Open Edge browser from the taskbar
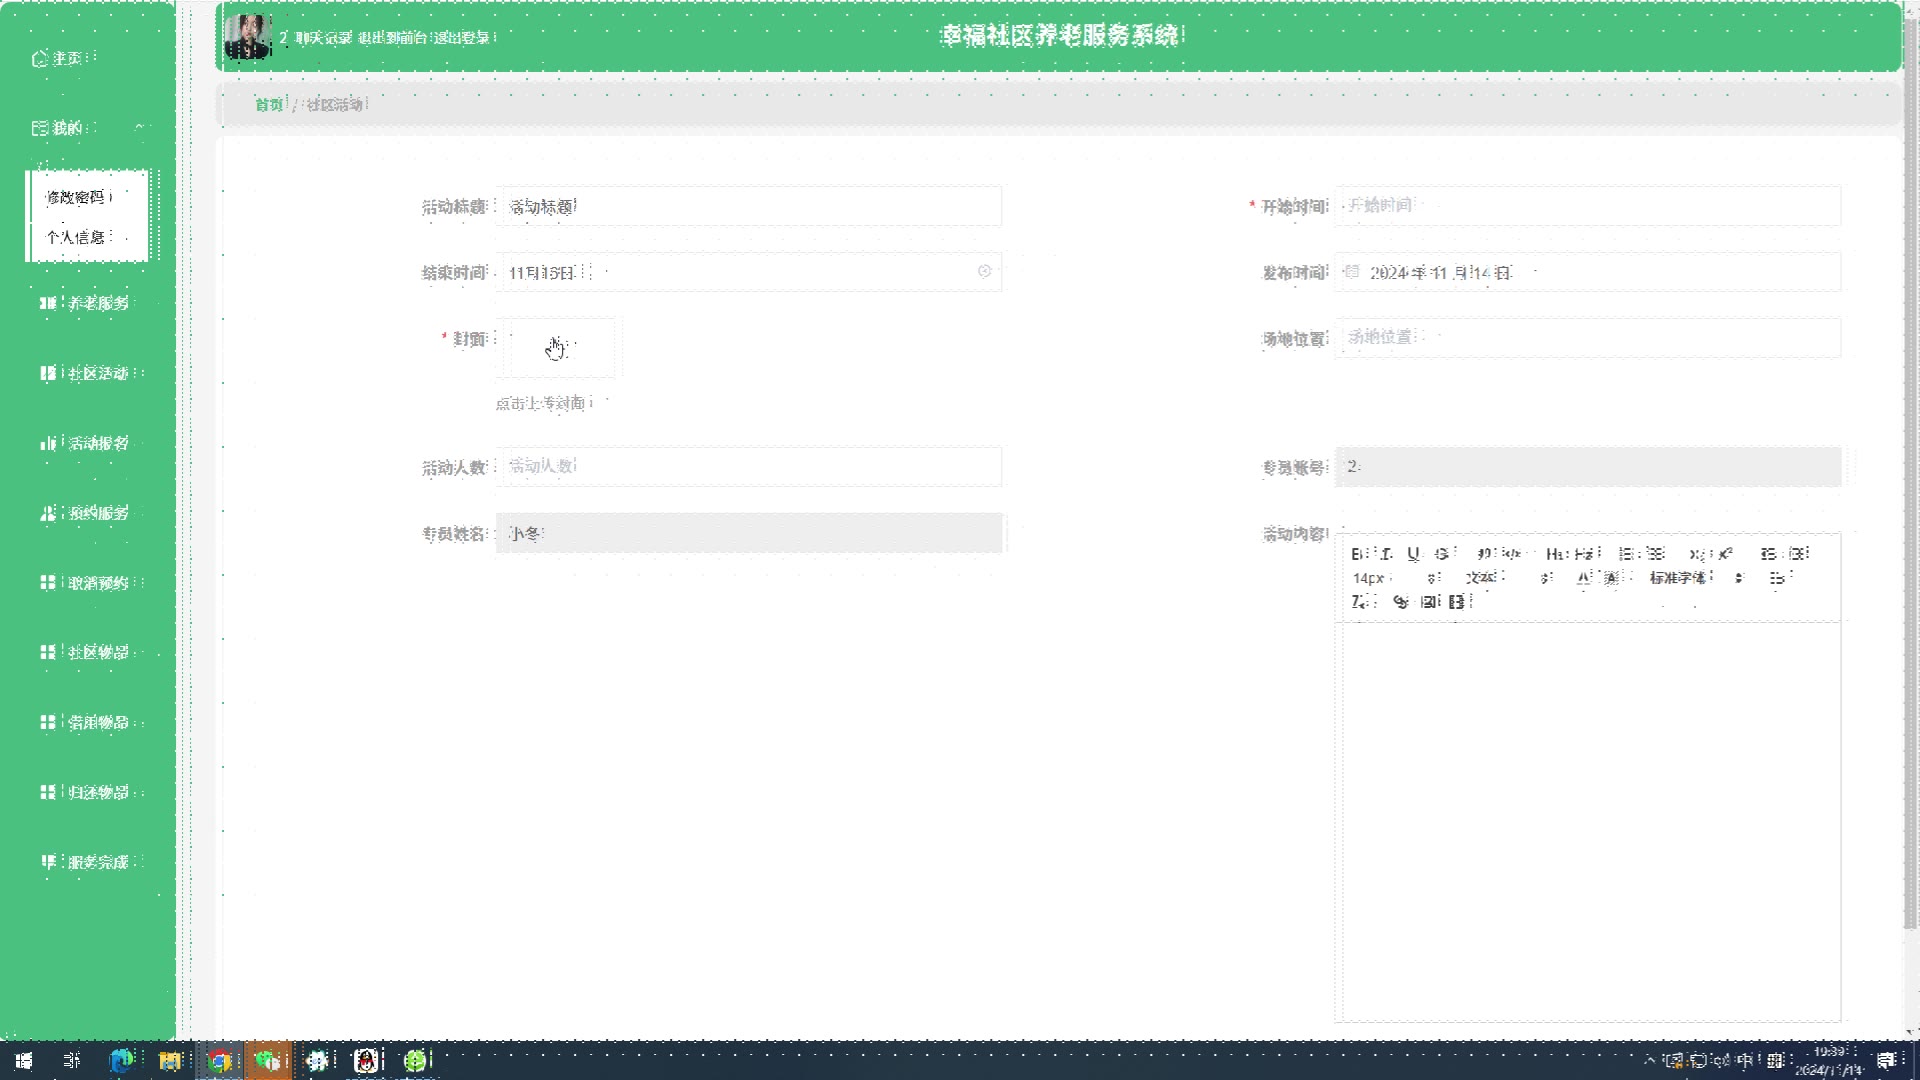 click(121, 1060)
